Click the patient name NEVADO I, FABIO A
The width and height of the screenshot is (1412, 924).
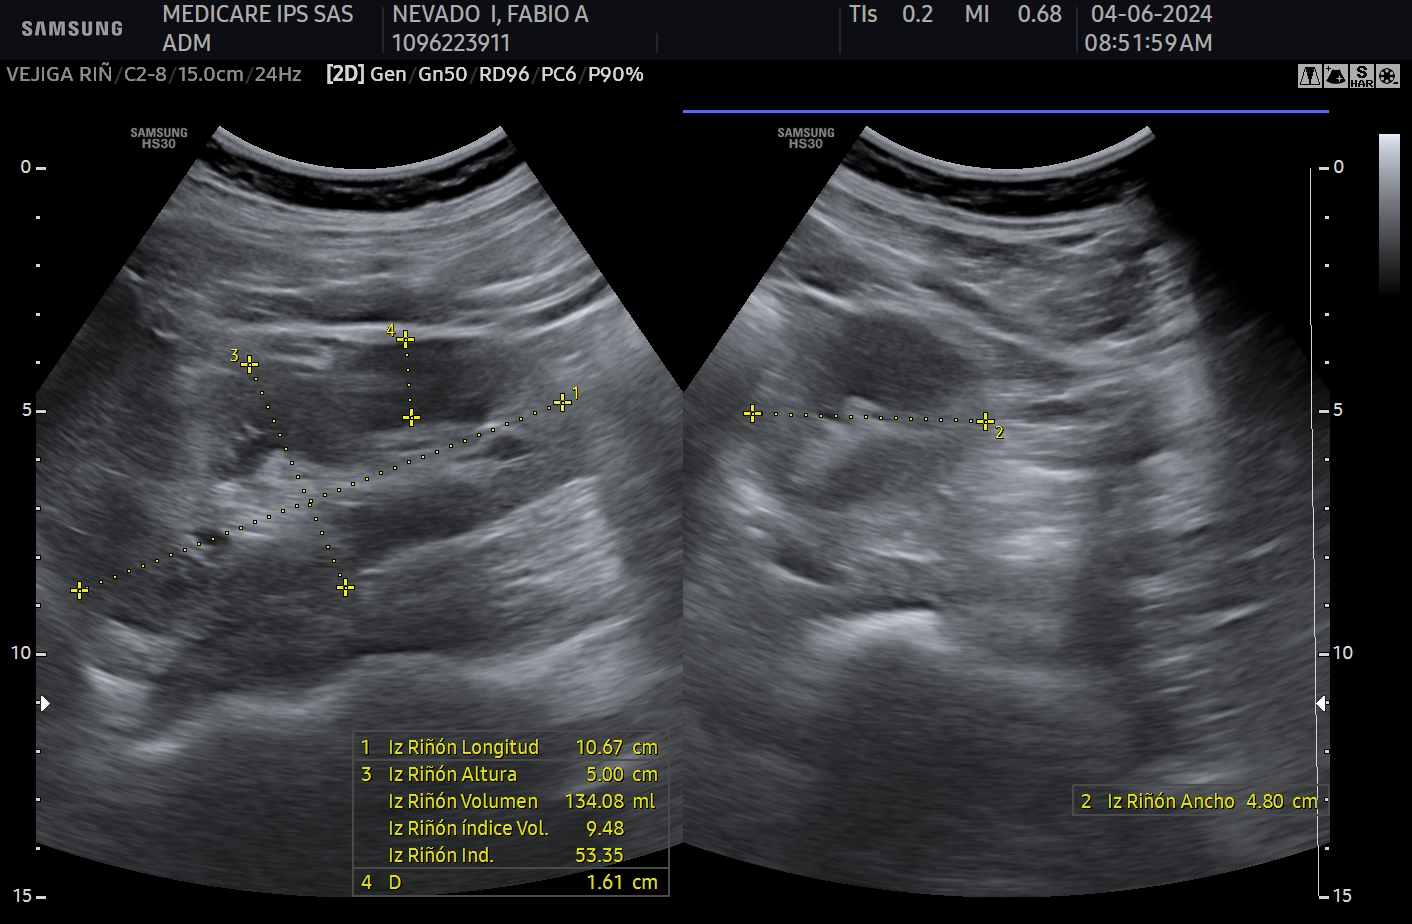click(x=490, y=14)
